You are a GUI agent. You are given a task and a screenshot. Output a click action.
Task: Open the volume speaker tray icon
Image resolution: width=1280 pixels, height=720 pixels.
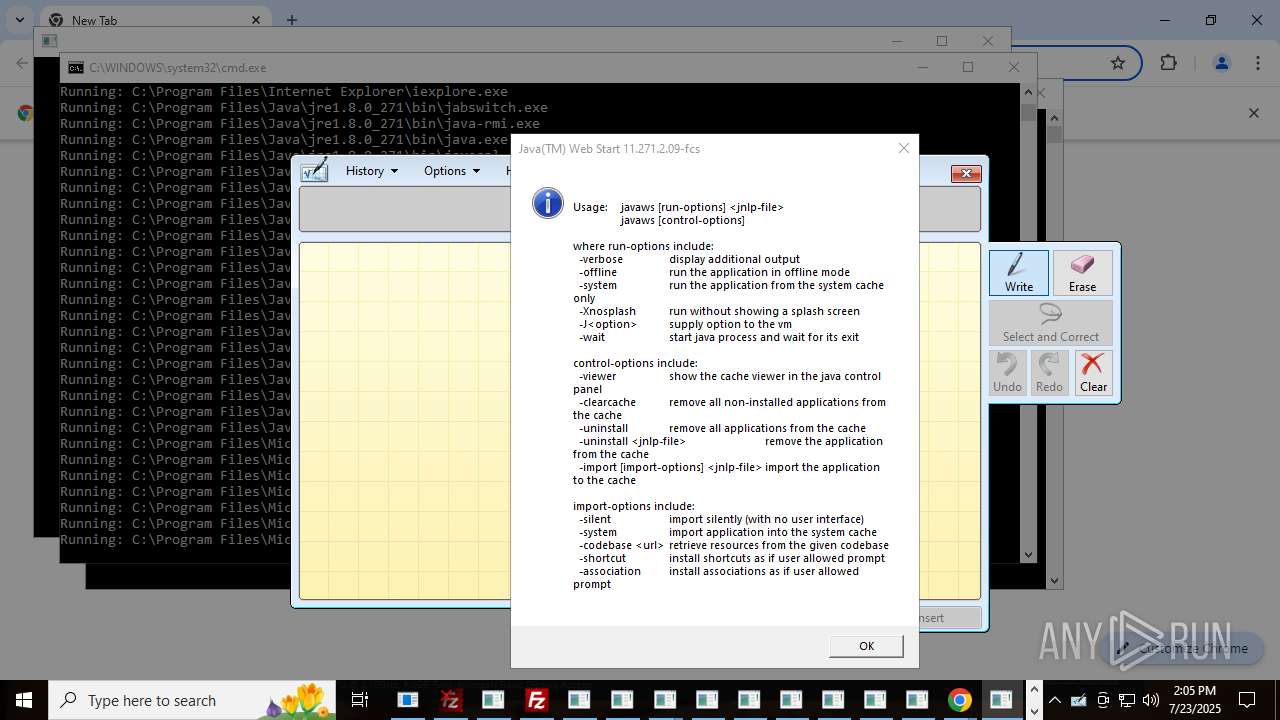(1150, 700)
